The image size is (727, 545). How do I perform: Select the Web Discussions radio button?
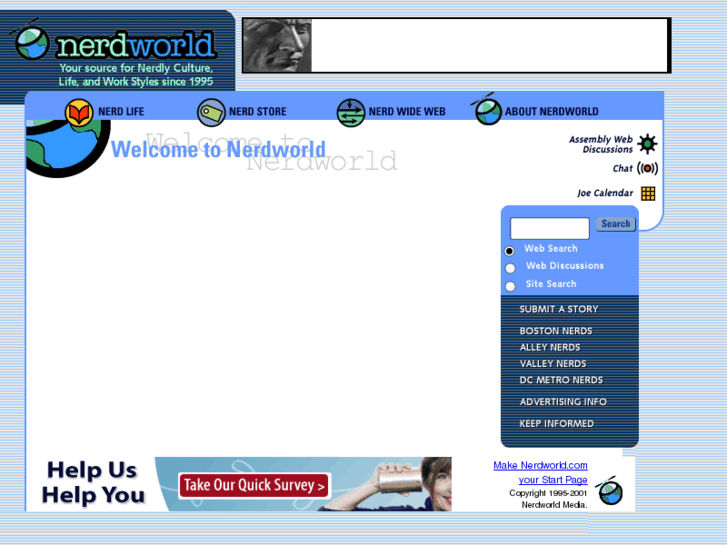[x=510, y=268]
